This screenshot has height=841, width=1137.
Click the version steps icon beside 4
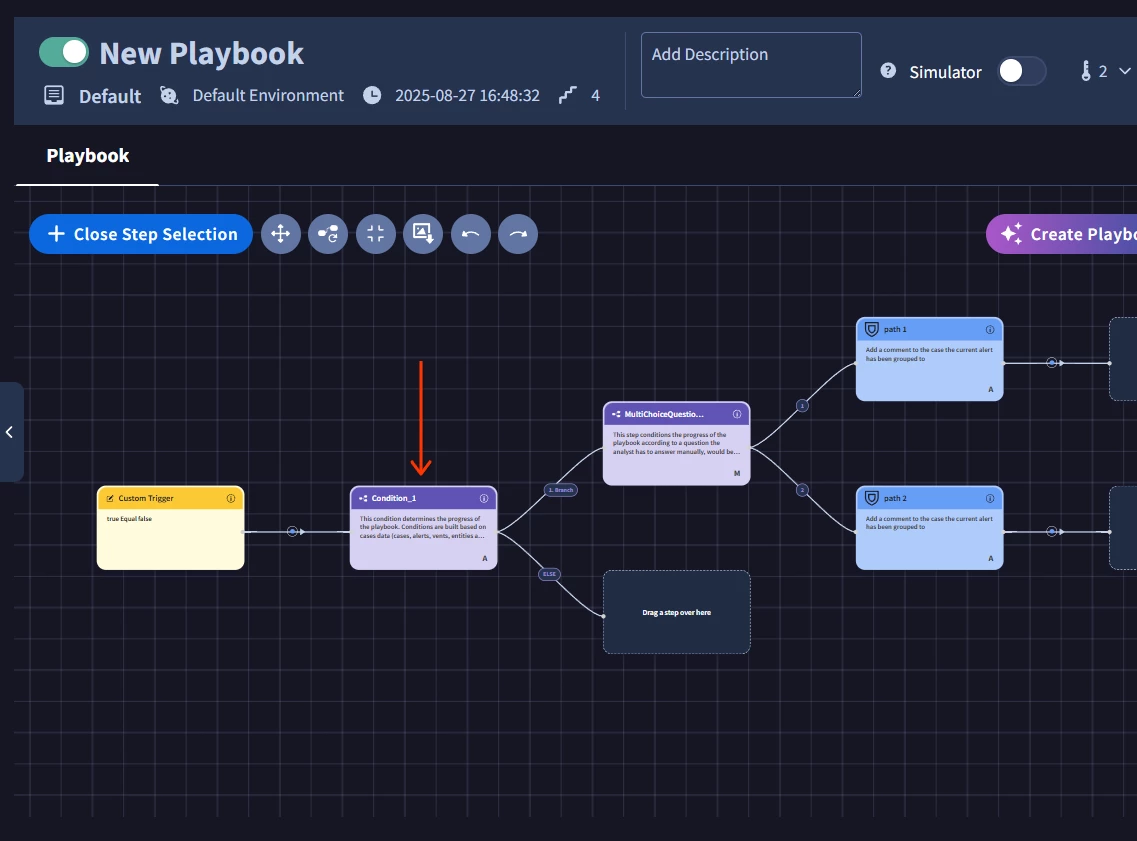[x=568, y=95]
